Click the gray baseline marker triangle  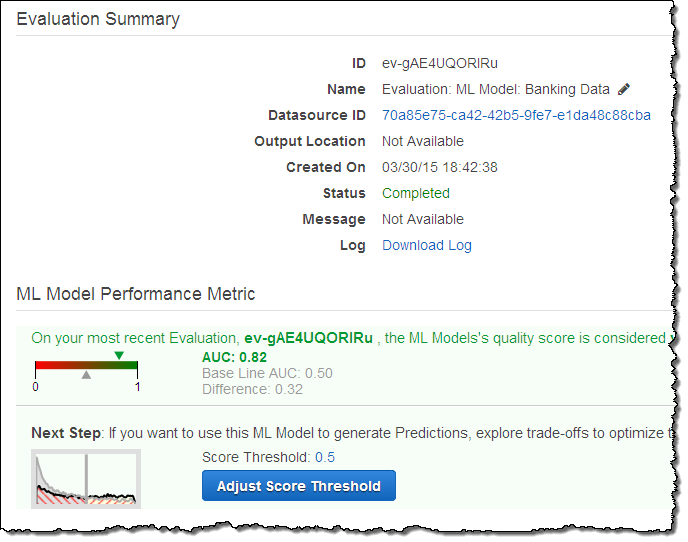[x=86, y=375]
